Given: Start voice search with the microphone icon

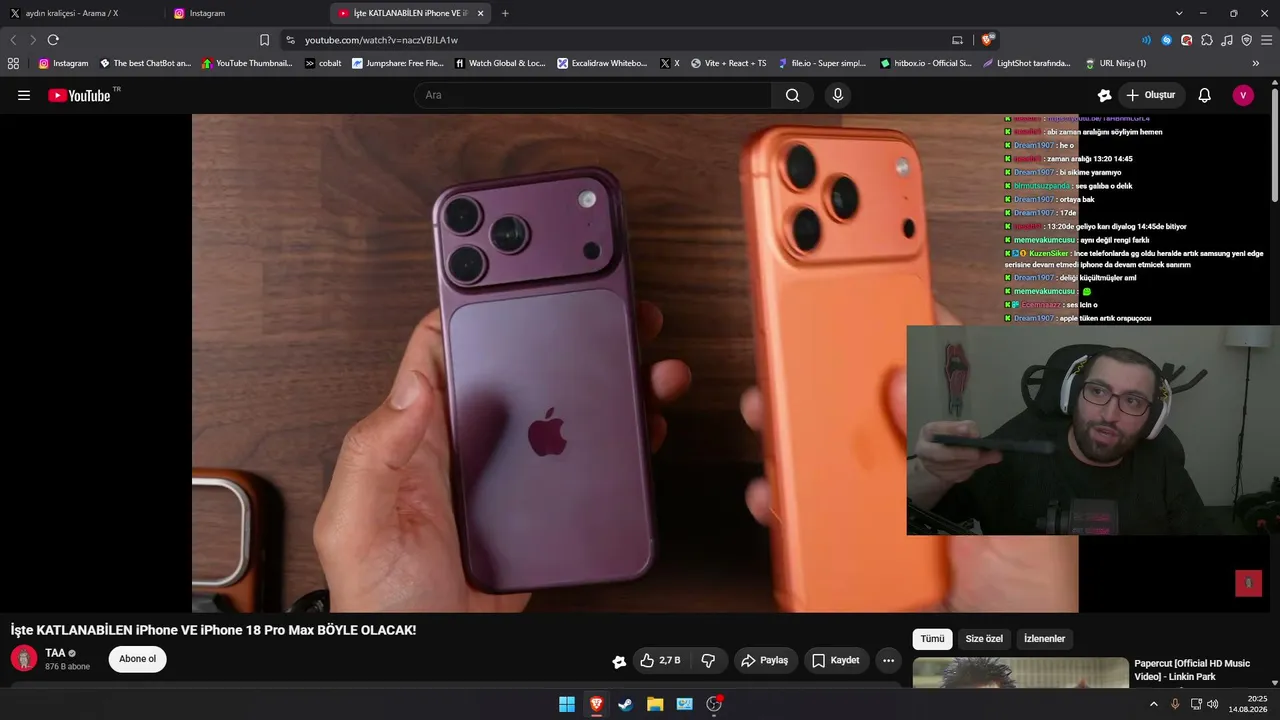Looking at the screenshot, I should point(838,95).
